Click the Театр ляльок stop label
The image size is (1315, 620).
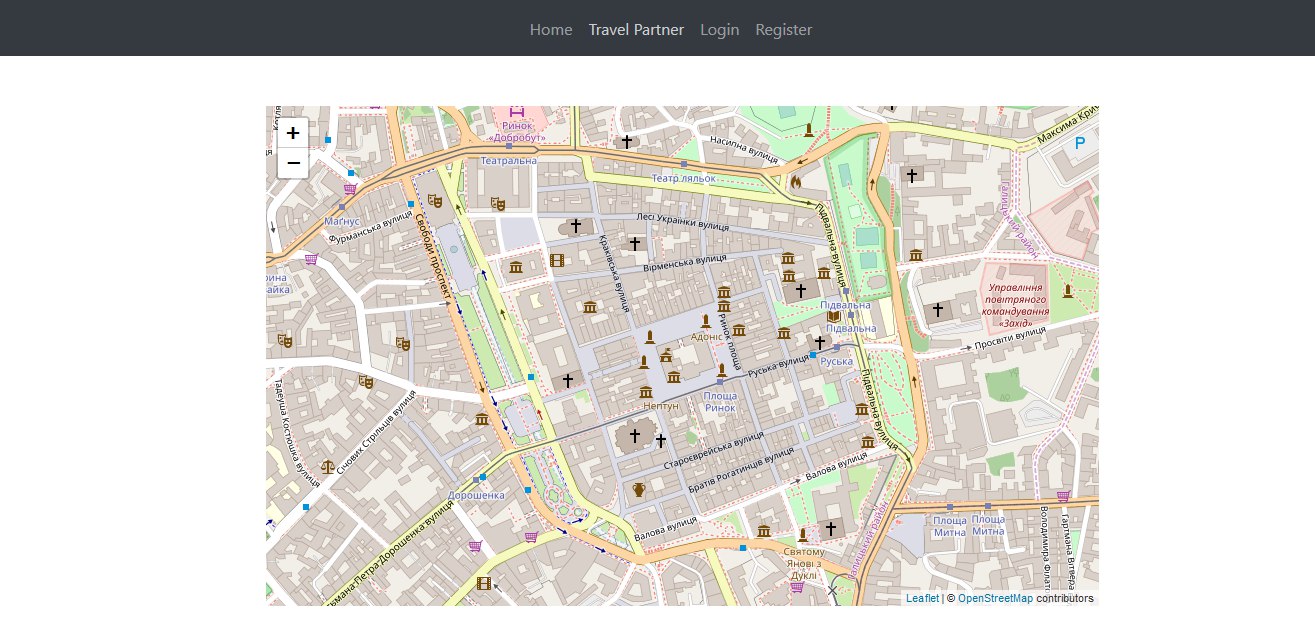point(684,178)
